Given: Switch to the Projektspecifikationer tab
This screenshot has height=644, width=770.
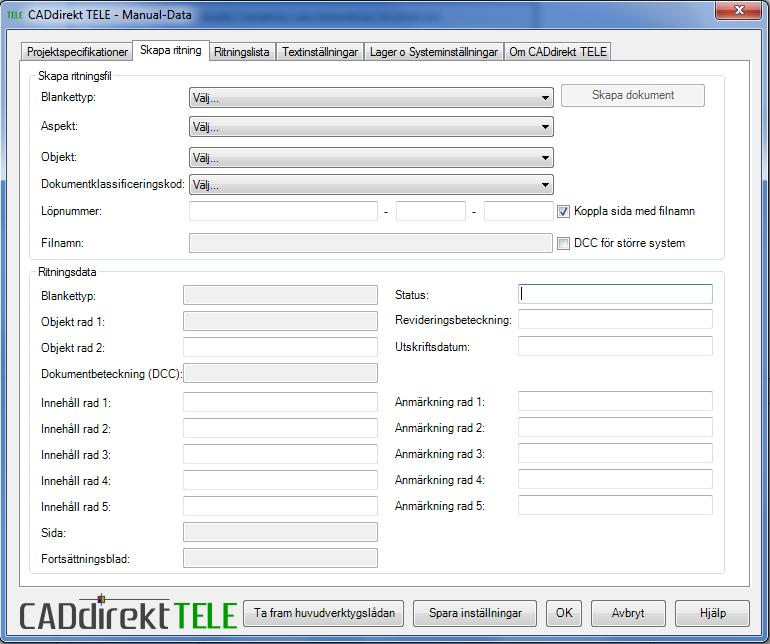Looking at the screenshot, I should coord(77,52).
